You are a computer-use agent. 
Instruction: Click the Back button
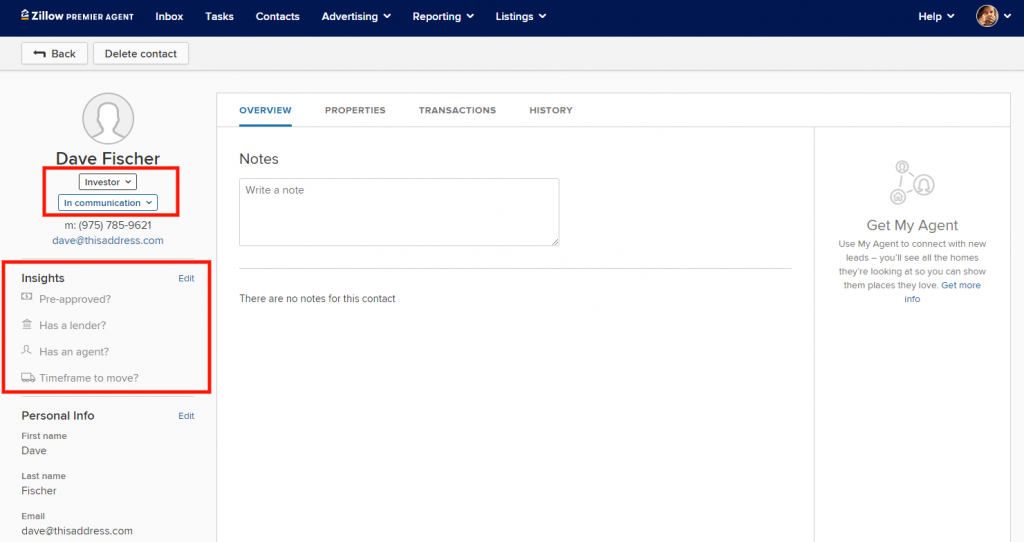pos(54,54)
